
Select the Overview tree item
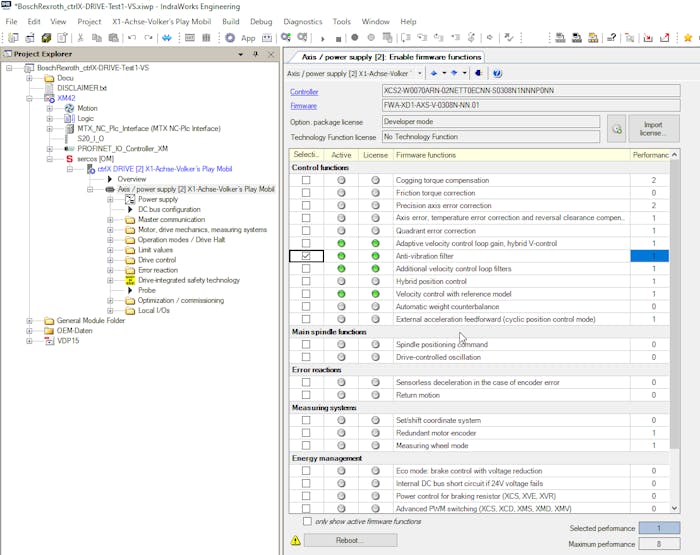[132, 179]
